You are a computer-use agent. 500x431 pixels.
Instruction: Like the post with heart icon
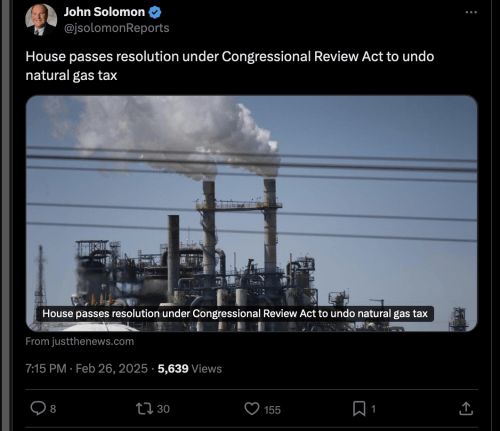pyautogui.click(x=252, y=409)
